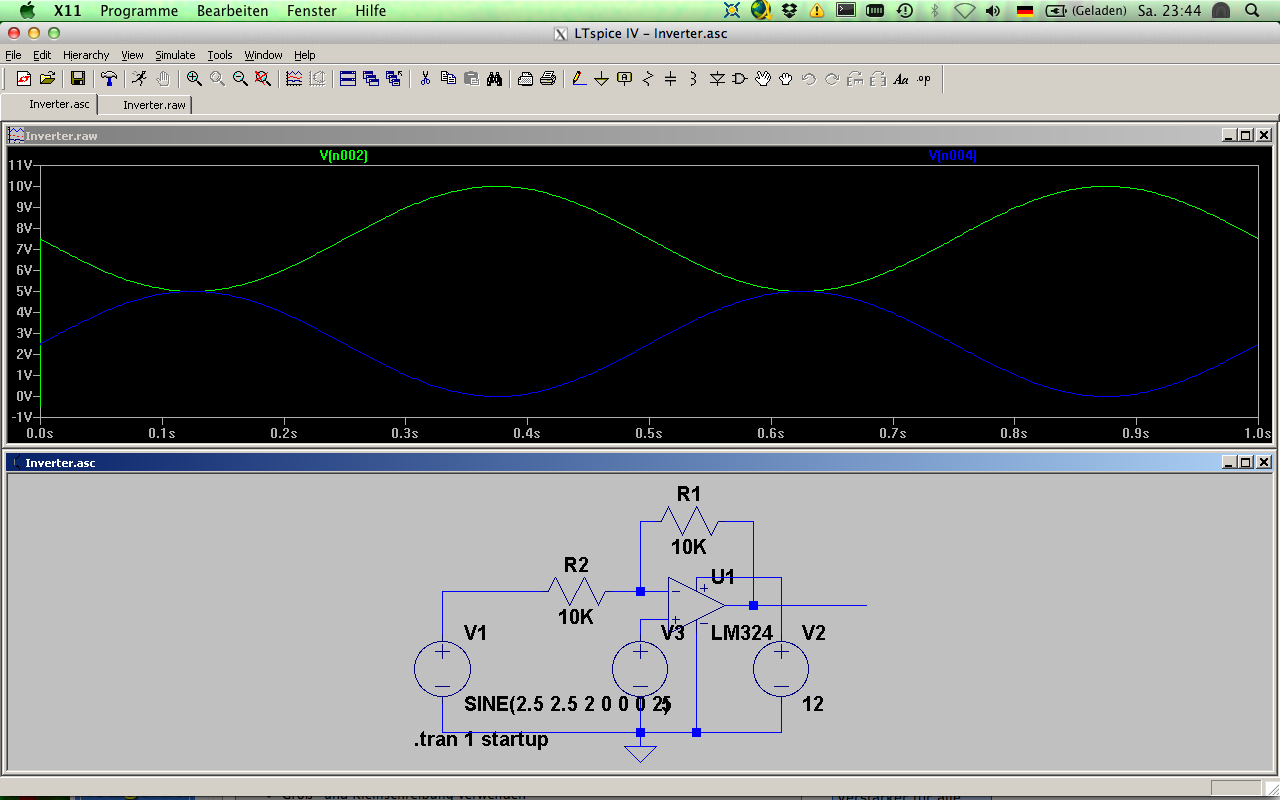The image size is (1280, 800).
Task: Click the U1 op-amp triangle symbol
Action: 696,604
